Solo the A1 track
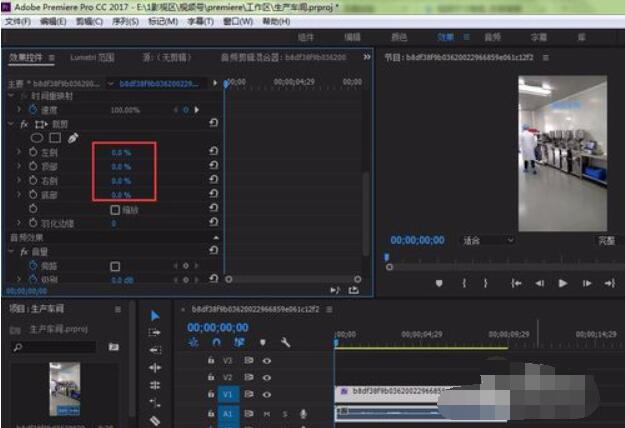625x428 pixels. pyautogui.click(x=285, y=414)
